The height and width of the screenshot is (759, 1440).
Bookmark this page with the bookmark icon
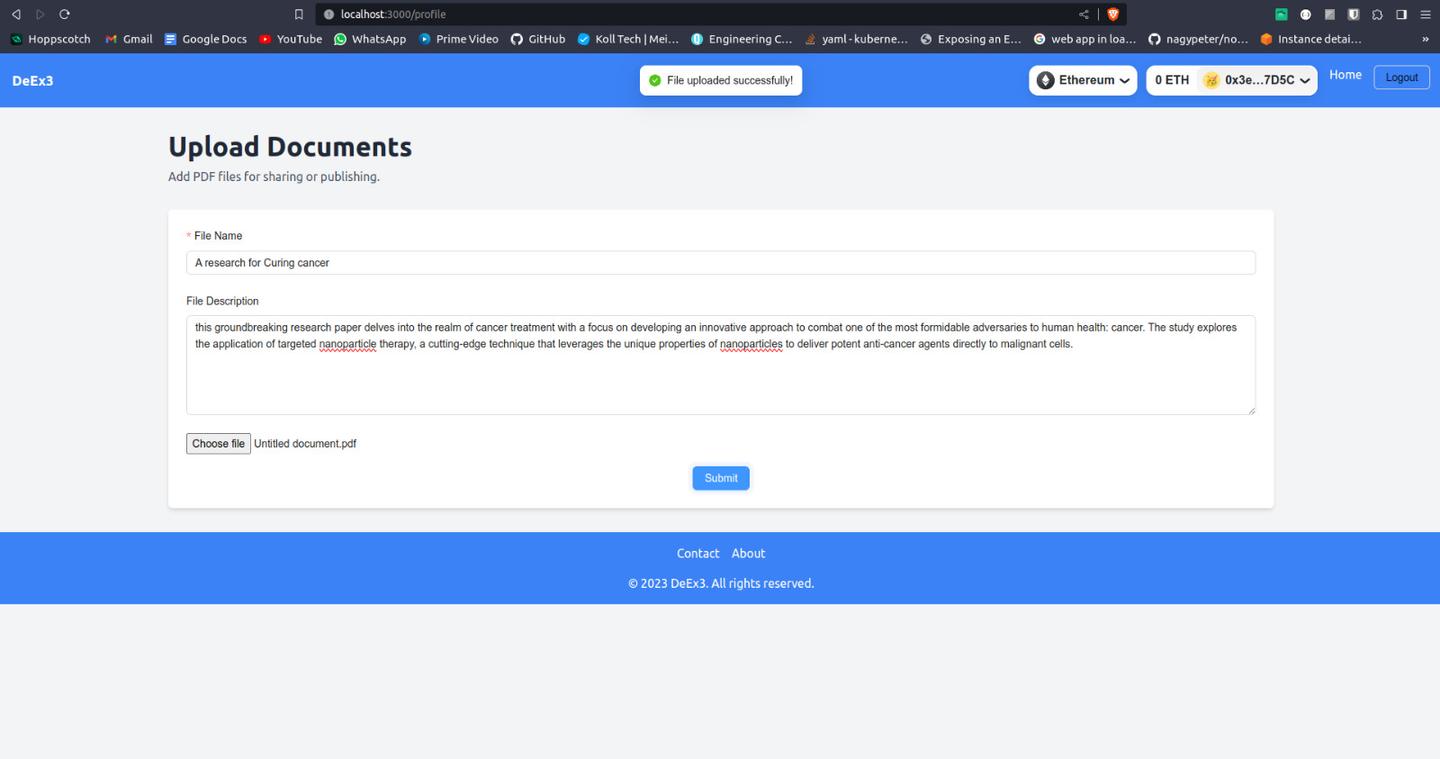pos(298,14)
